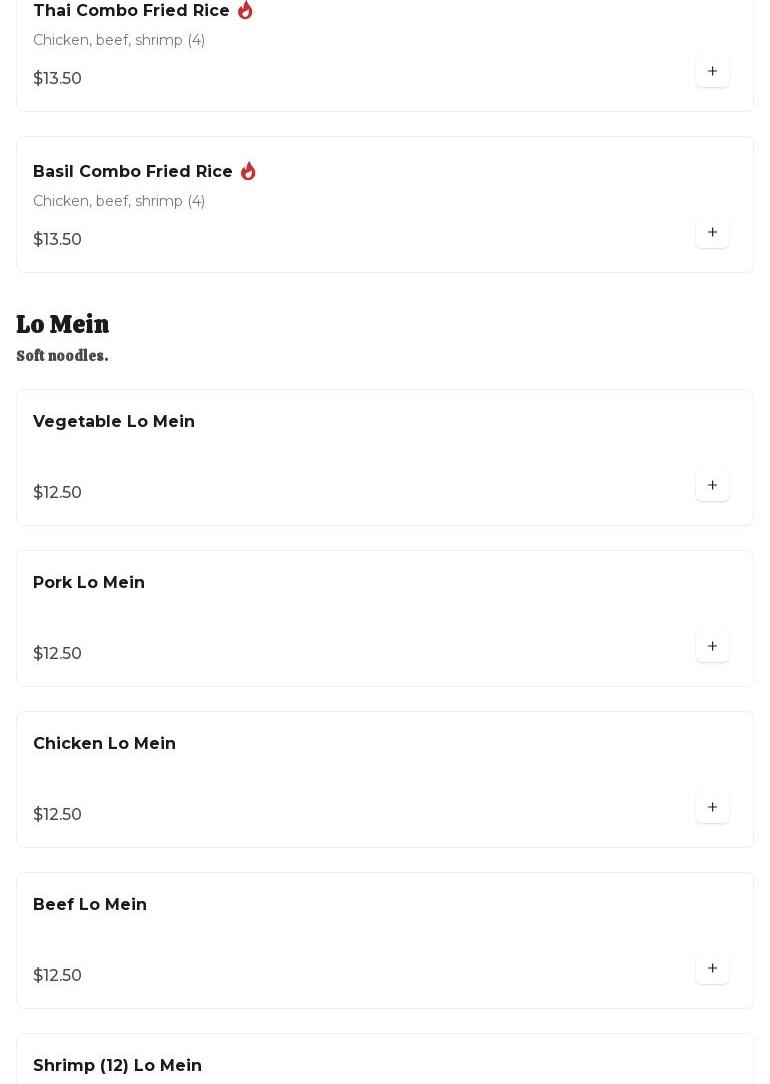
Task: Click the $13.50 price of Thai Combo
Action: tap(57, 79)
